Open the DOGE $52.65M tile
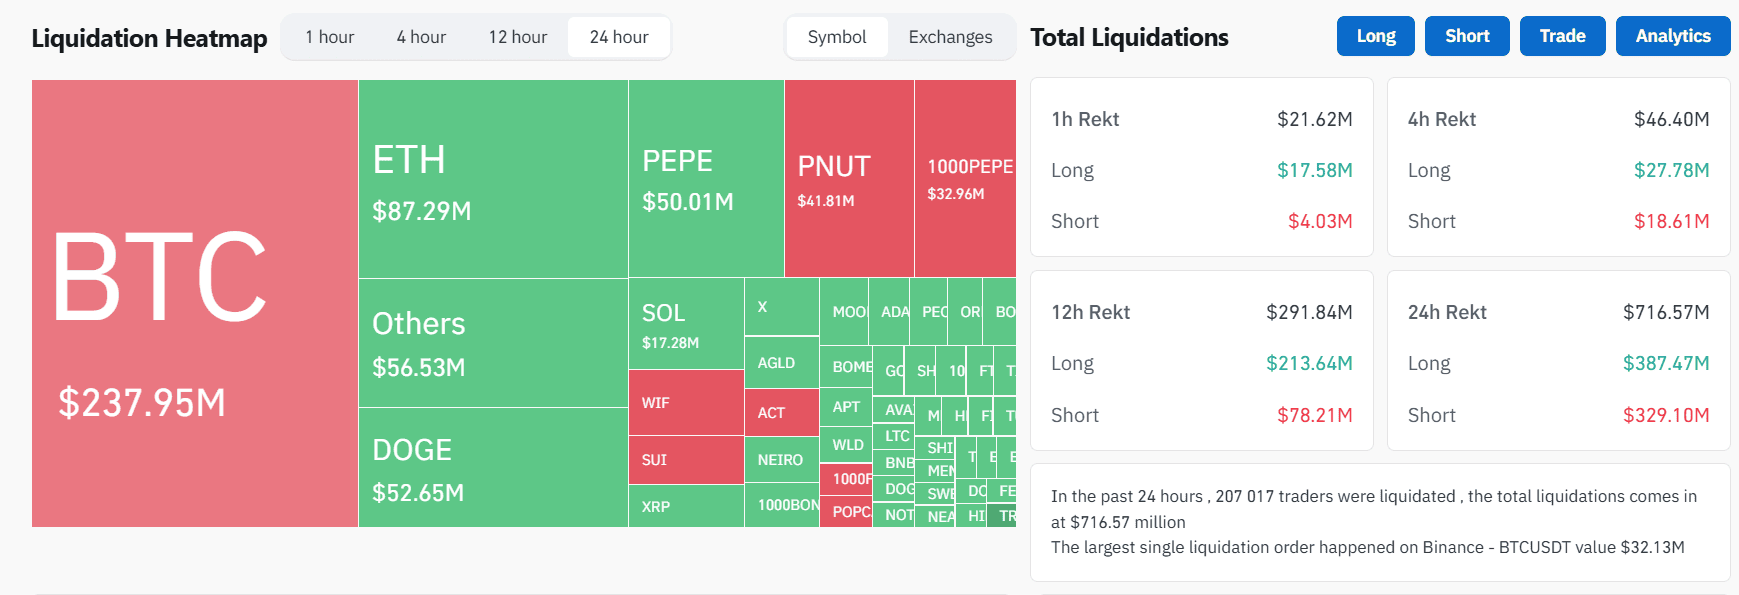Viewport: 1739px width, 595px height. [x=493, y=467]
